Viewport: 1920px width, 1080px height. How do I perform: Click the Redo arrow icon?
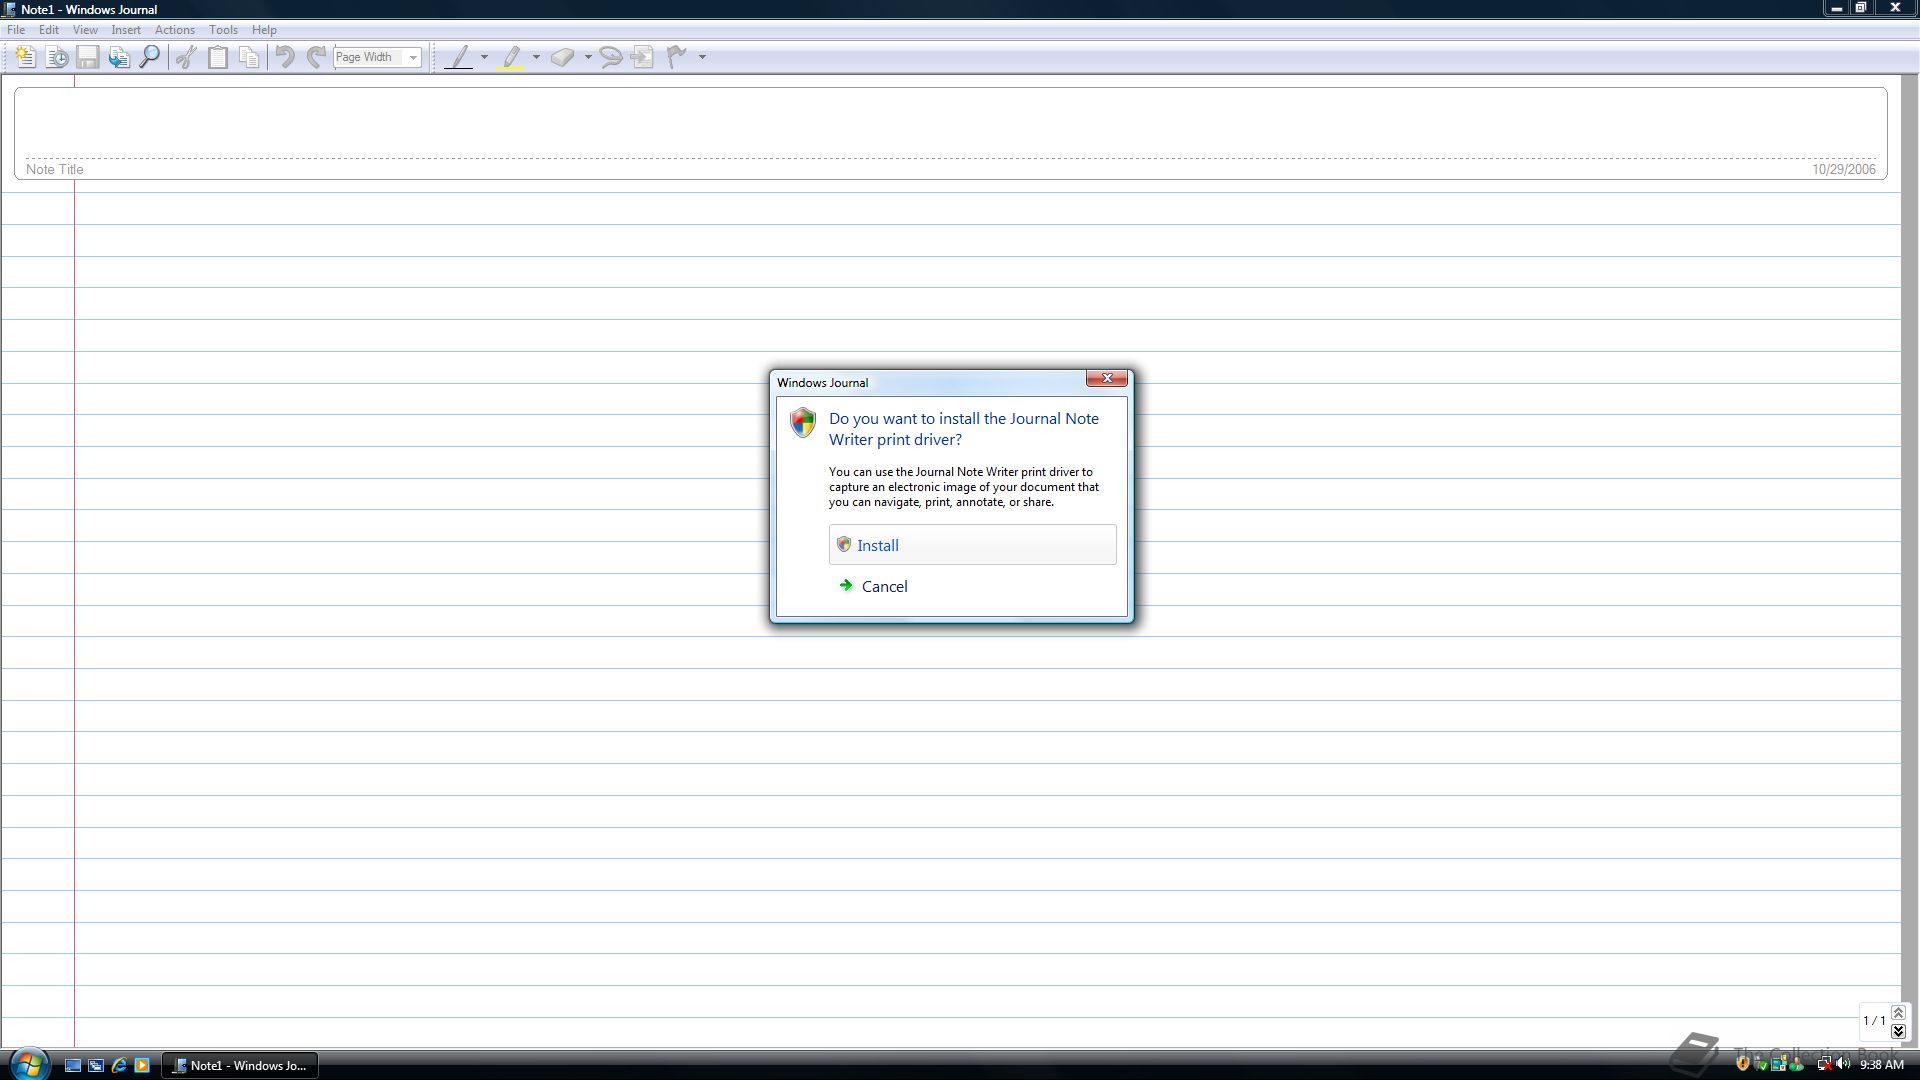pyautogui.click(x=316, y=57)
